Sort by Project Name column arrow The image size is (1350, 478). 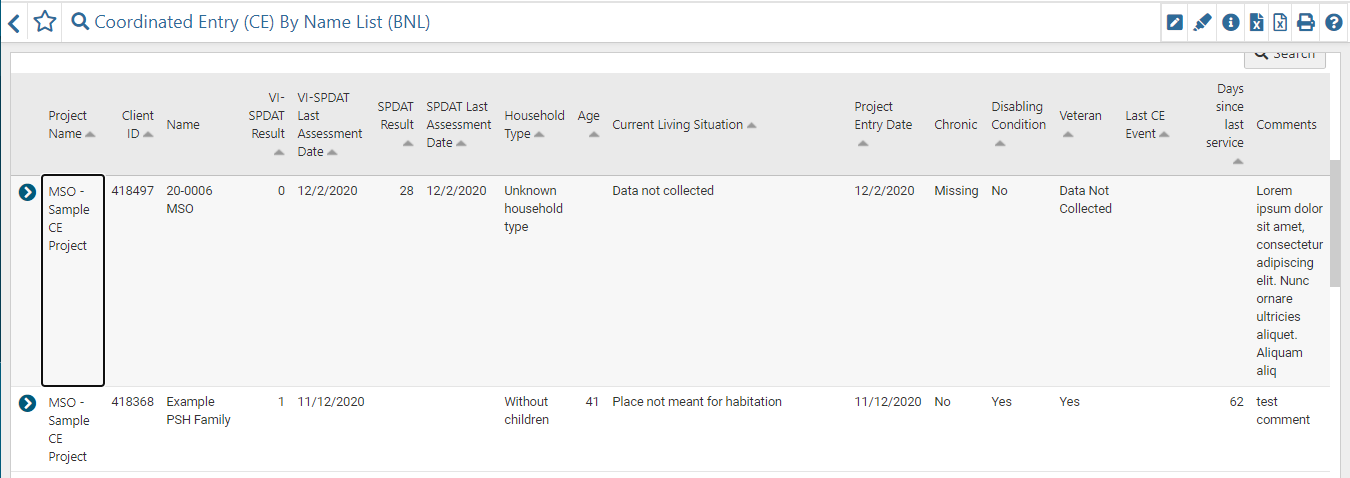coord(90,134)
